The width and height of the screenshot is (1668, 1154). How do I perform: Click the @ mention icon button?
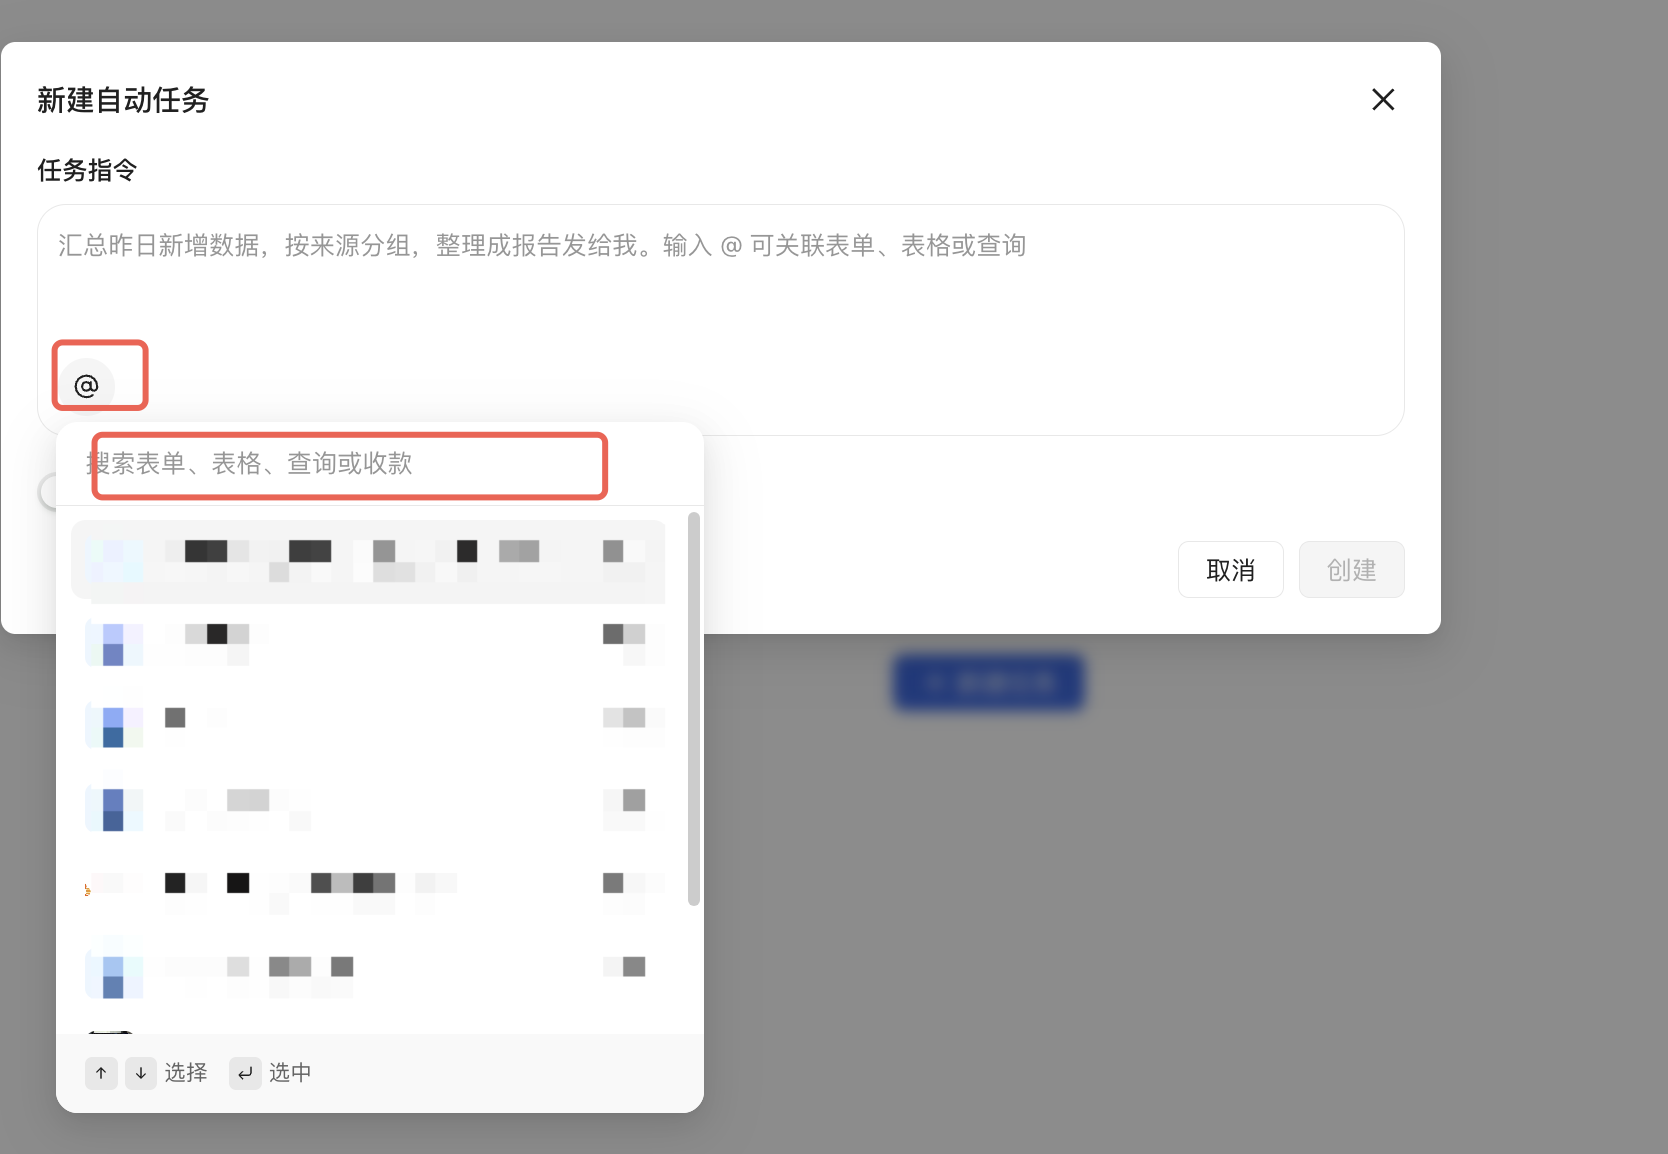pyautogui.click(x=87, y=385)
